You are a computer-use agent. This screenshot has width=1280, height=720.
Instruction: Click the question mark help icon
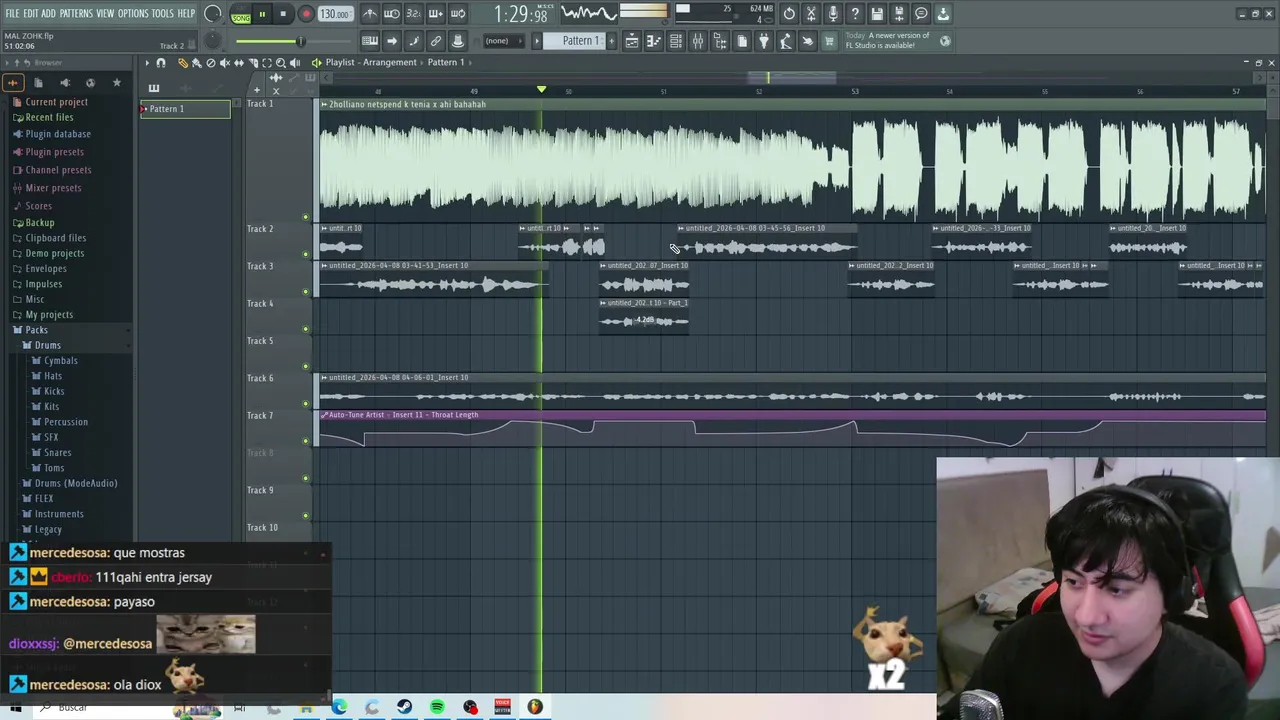pyautogui.click(x=855, y=14)
